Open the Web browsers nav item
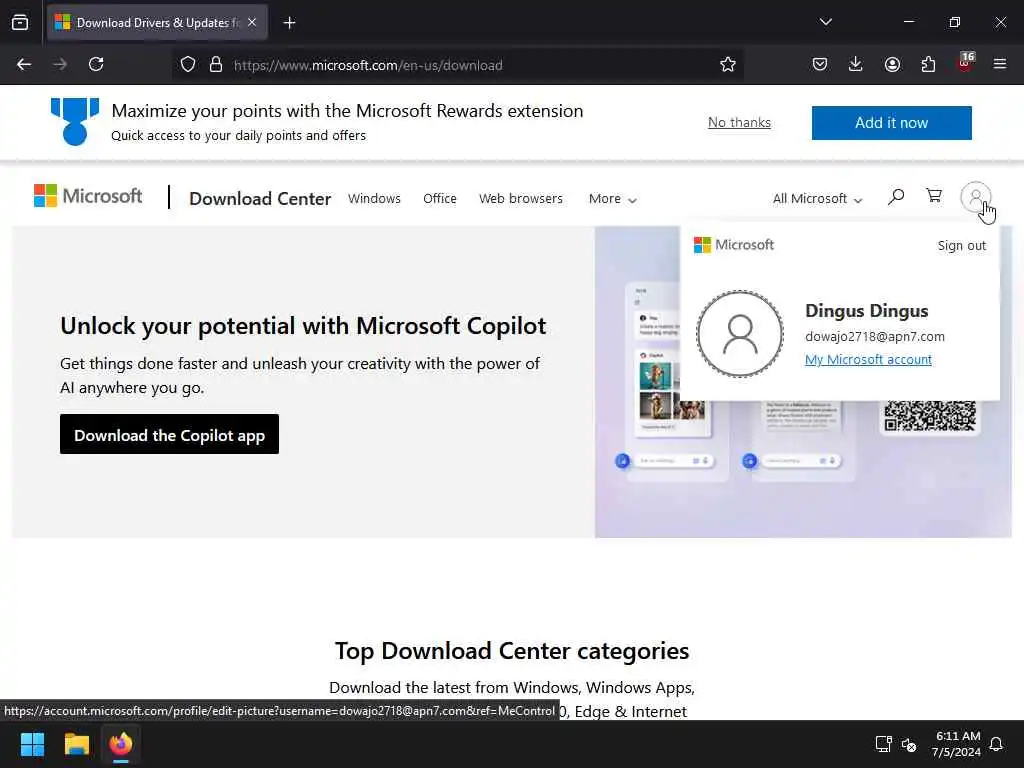Viewport: 1024px width, 768px height. point(520,199)
